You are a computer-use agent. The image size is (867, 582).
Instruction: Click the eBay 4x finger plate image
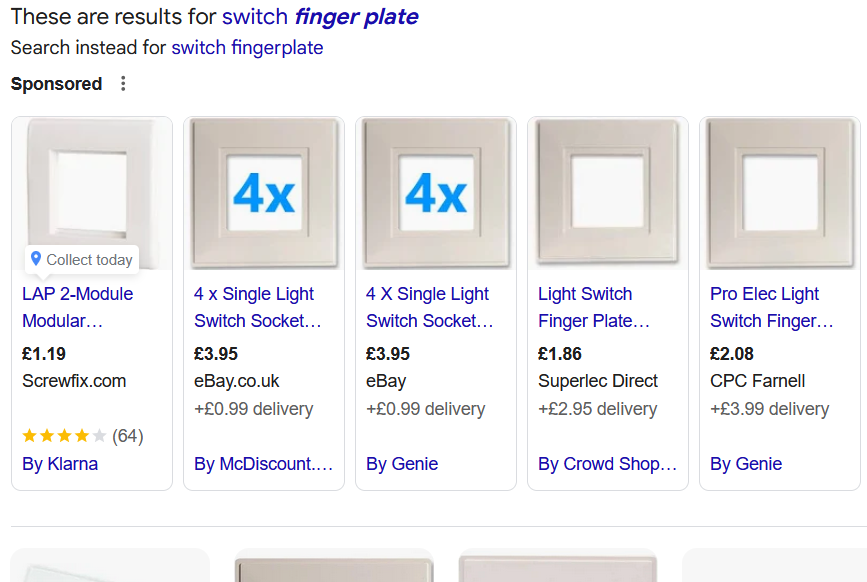click(x=436, y=194)
